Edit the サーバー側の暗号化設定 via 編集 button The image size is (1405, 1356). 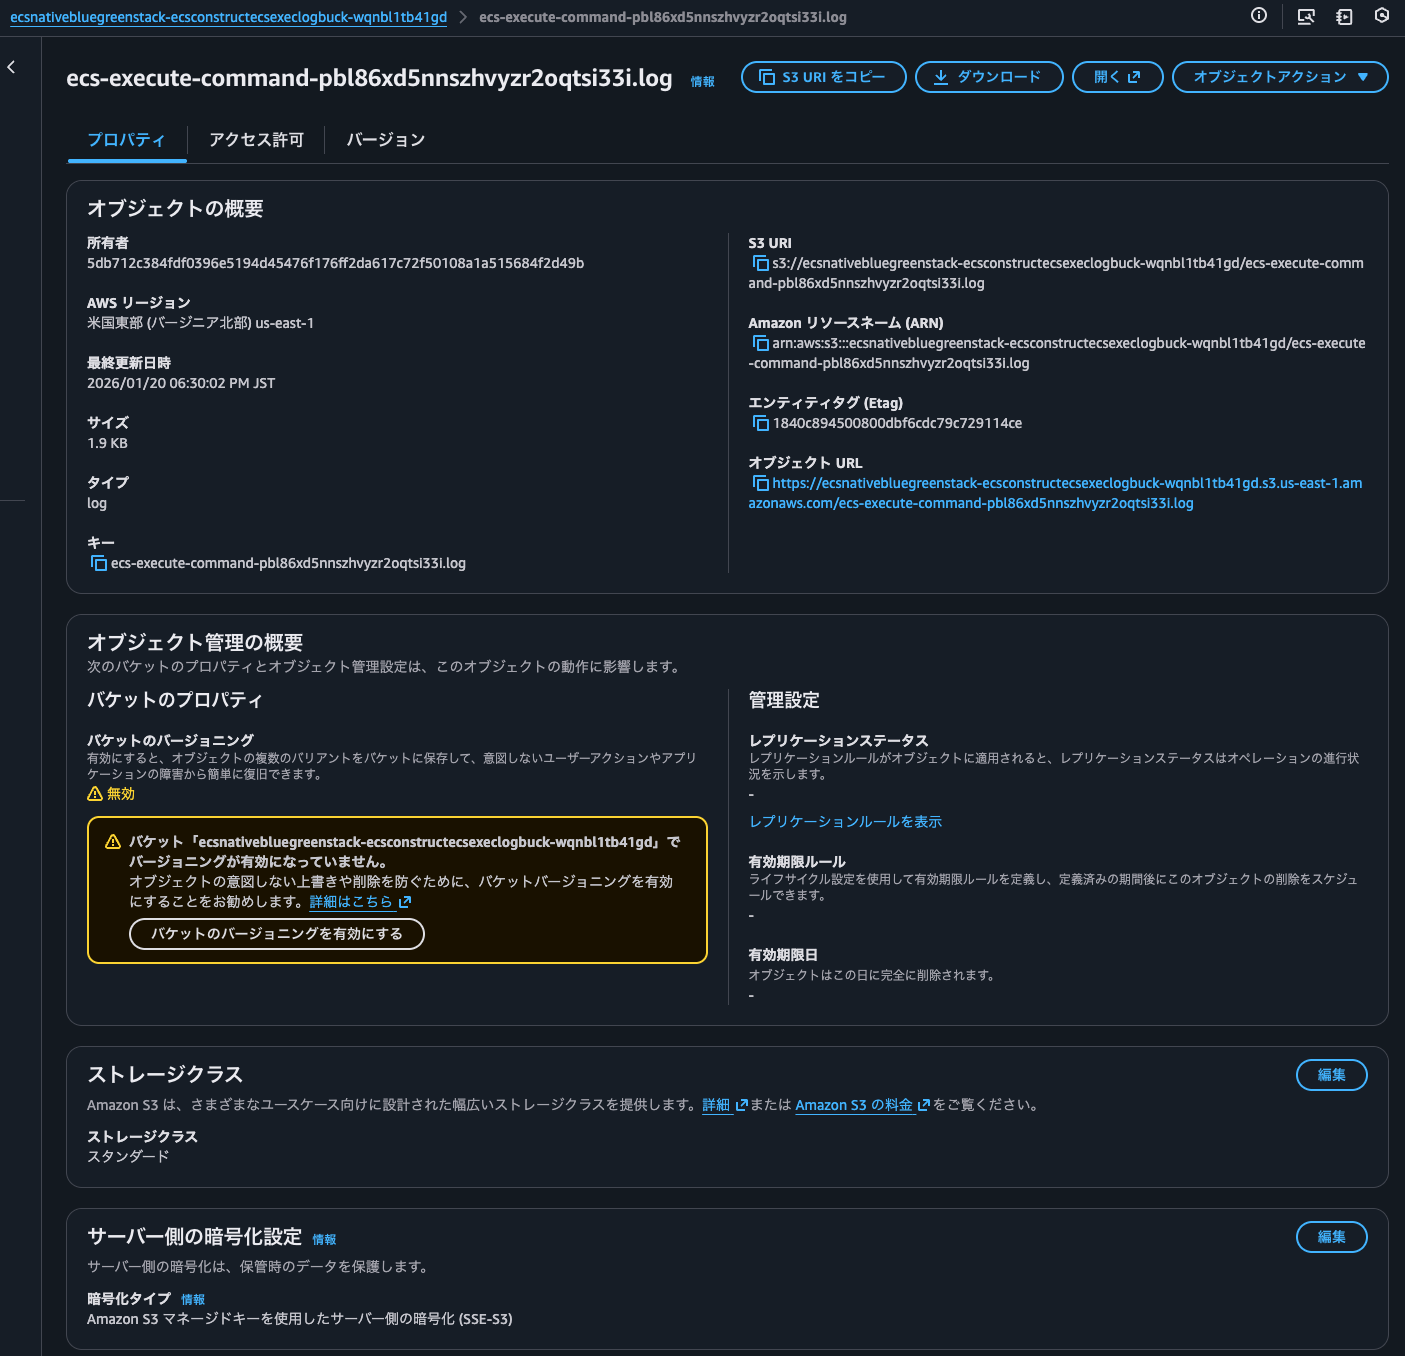click(1331, 1237)
